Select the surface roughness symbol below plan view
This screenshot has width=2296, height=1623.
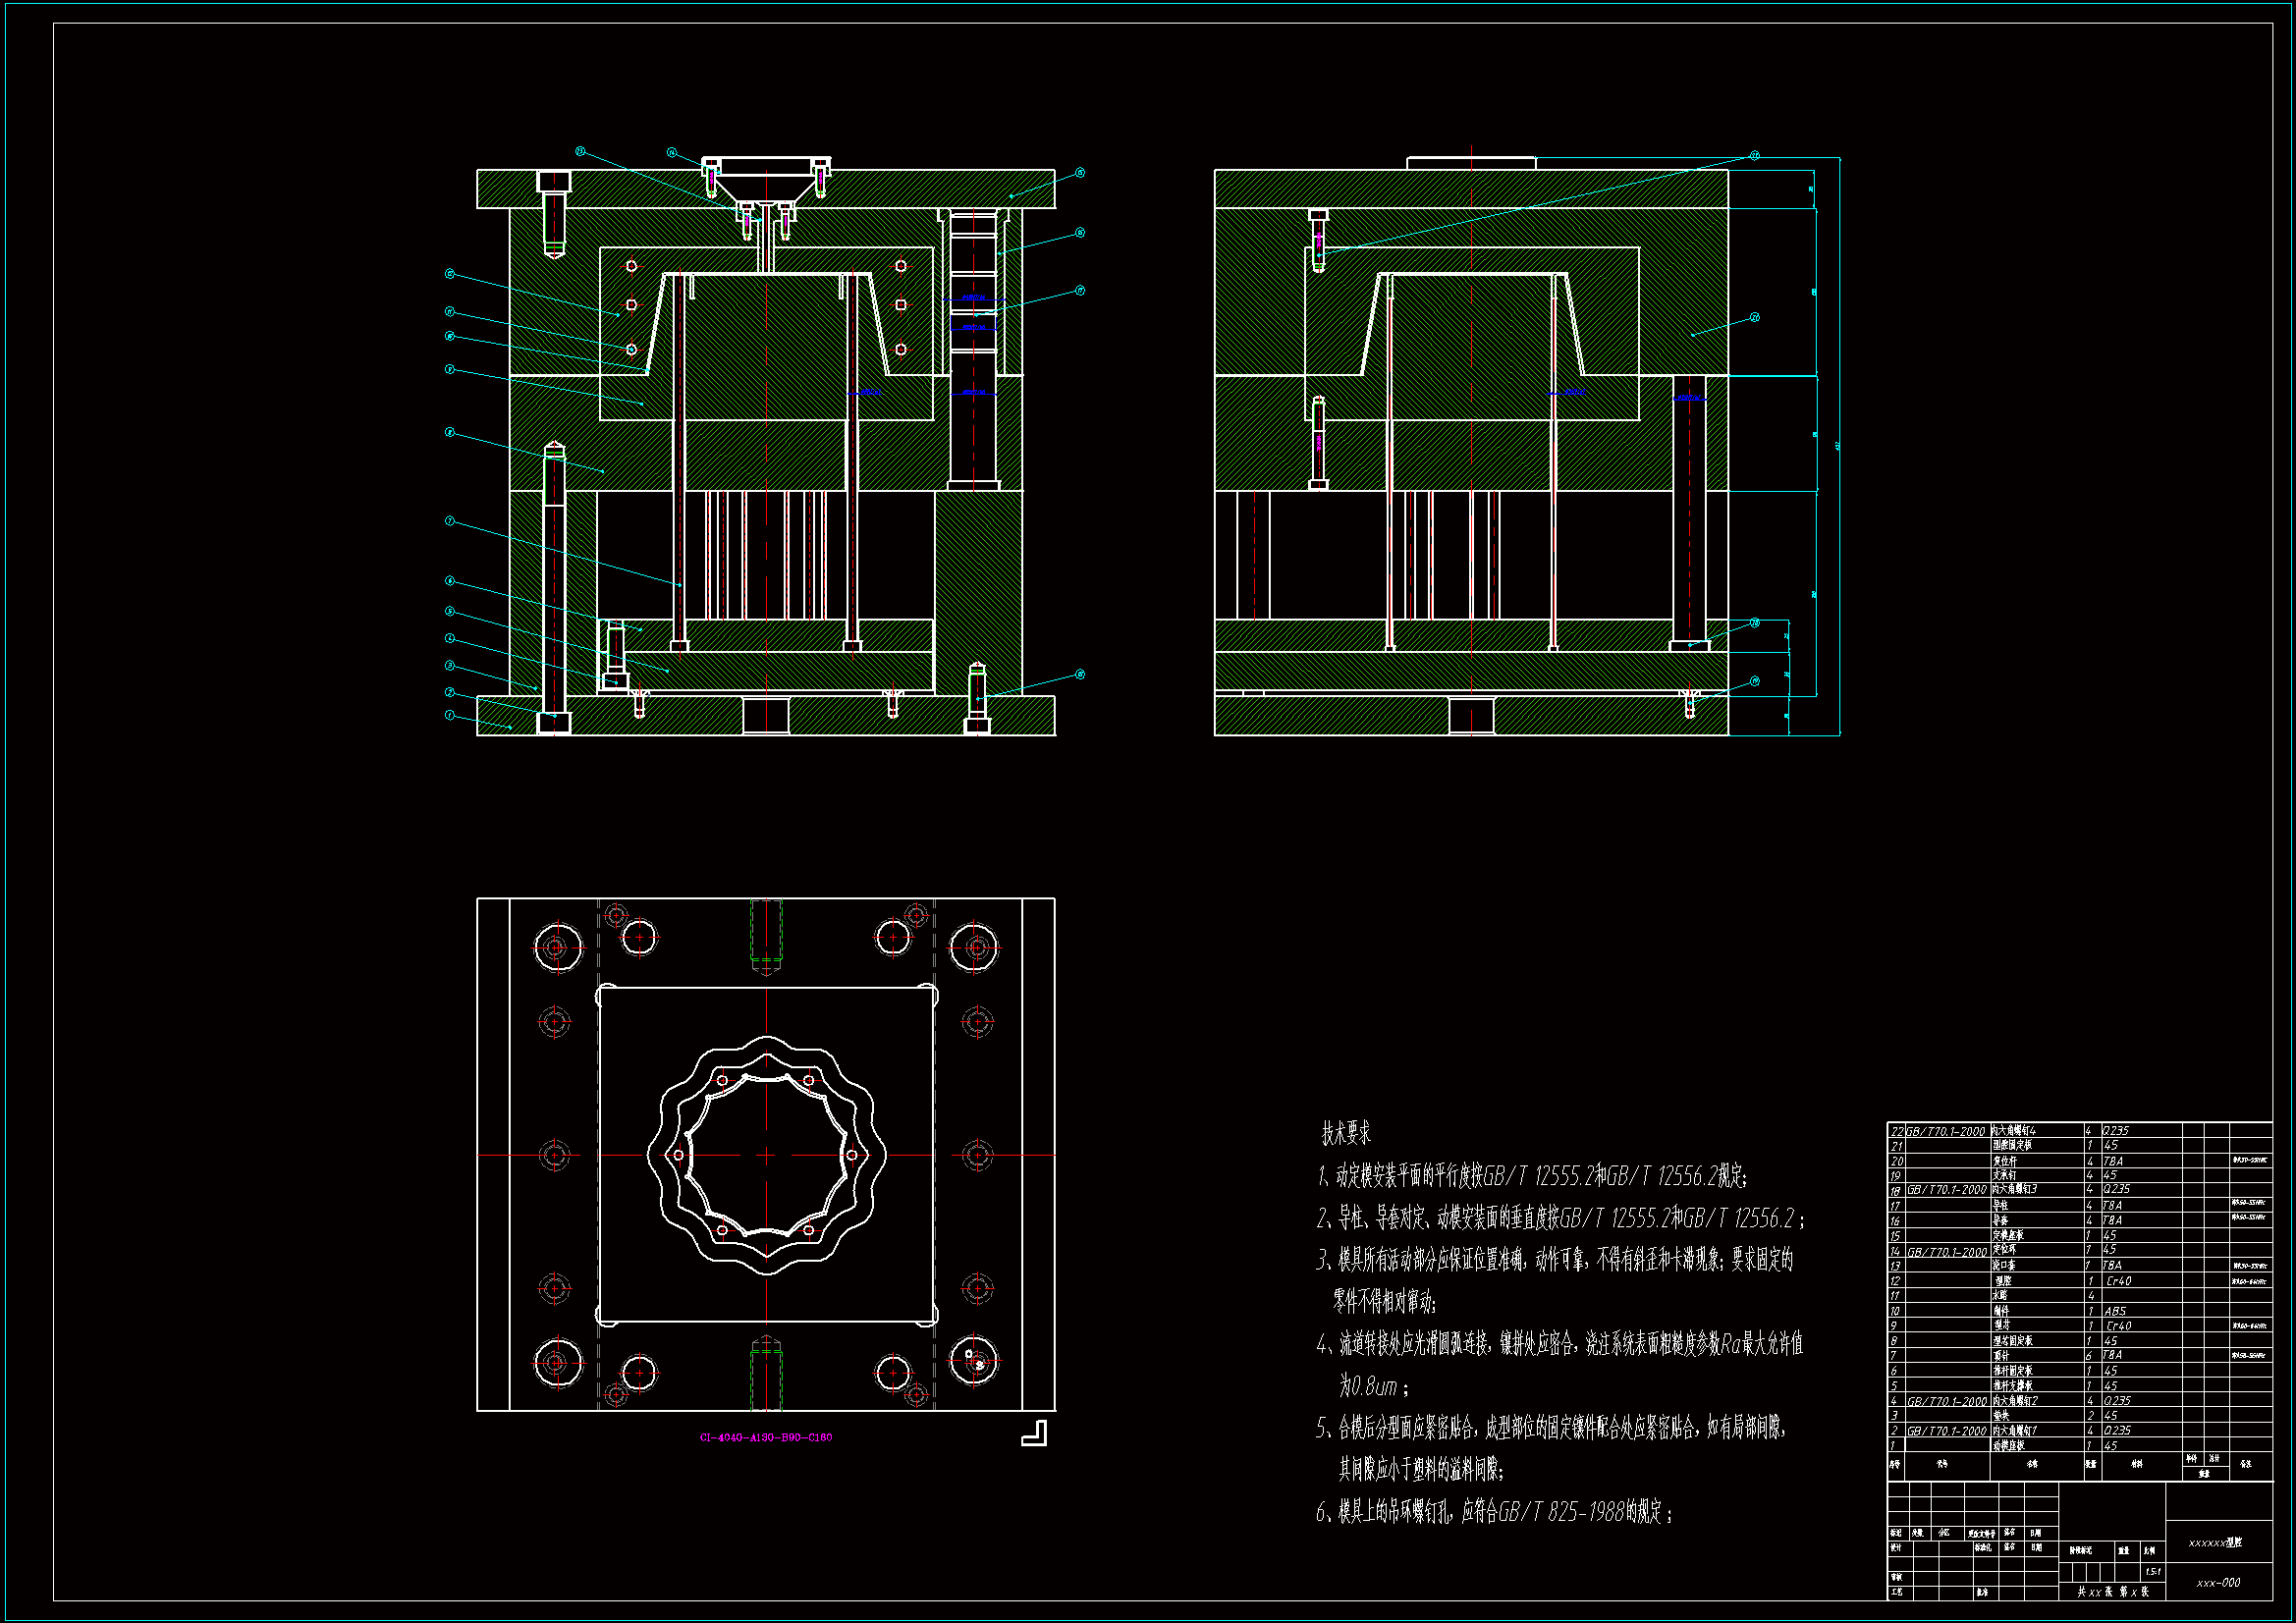(x=1034, y=1433)
